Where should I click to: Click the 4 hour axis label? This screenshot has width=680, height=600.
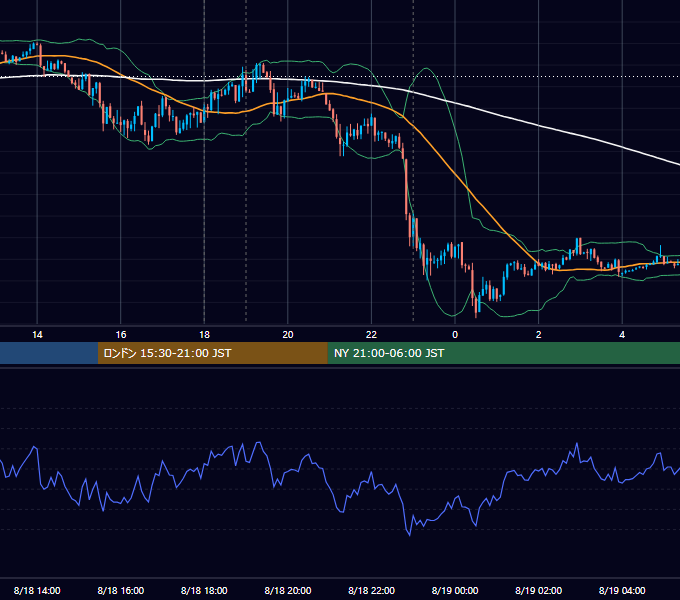coord(622,335)
